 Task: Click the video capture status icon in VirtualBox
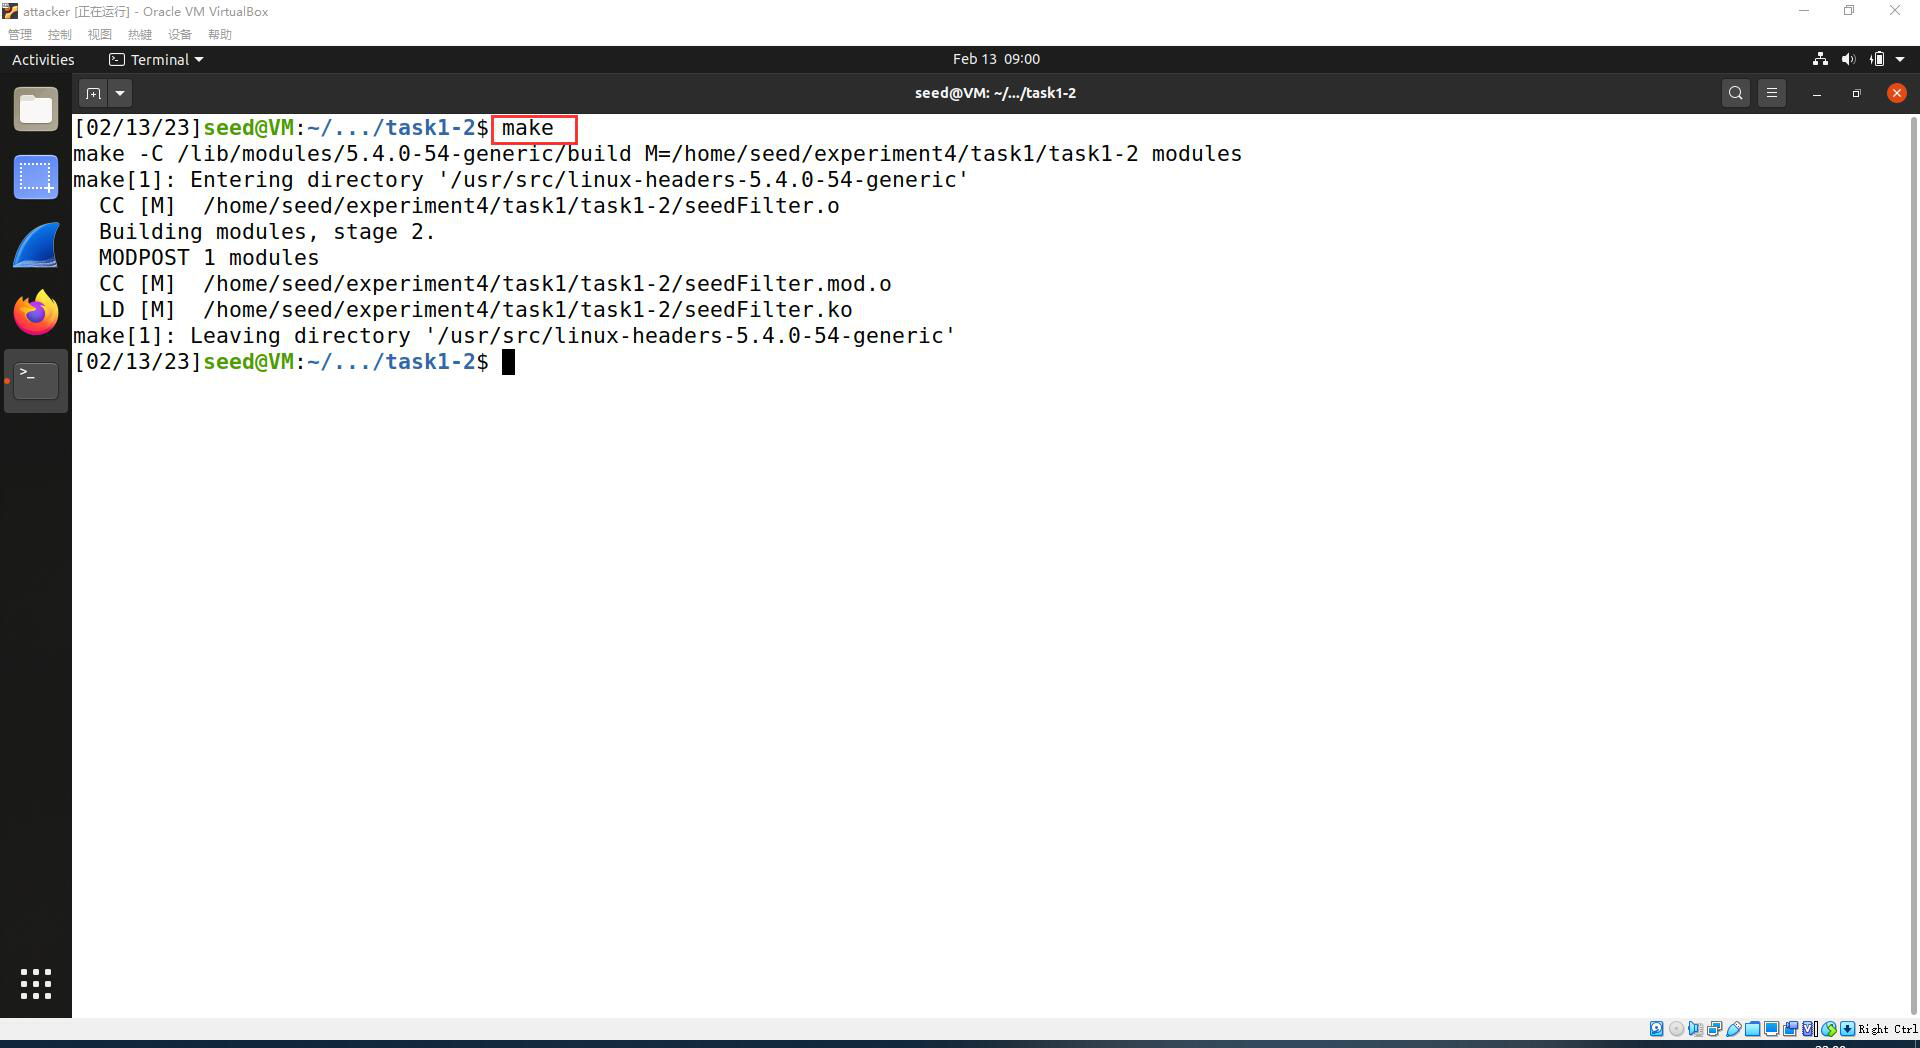pyautogui.click(x=1791, y=1028)
